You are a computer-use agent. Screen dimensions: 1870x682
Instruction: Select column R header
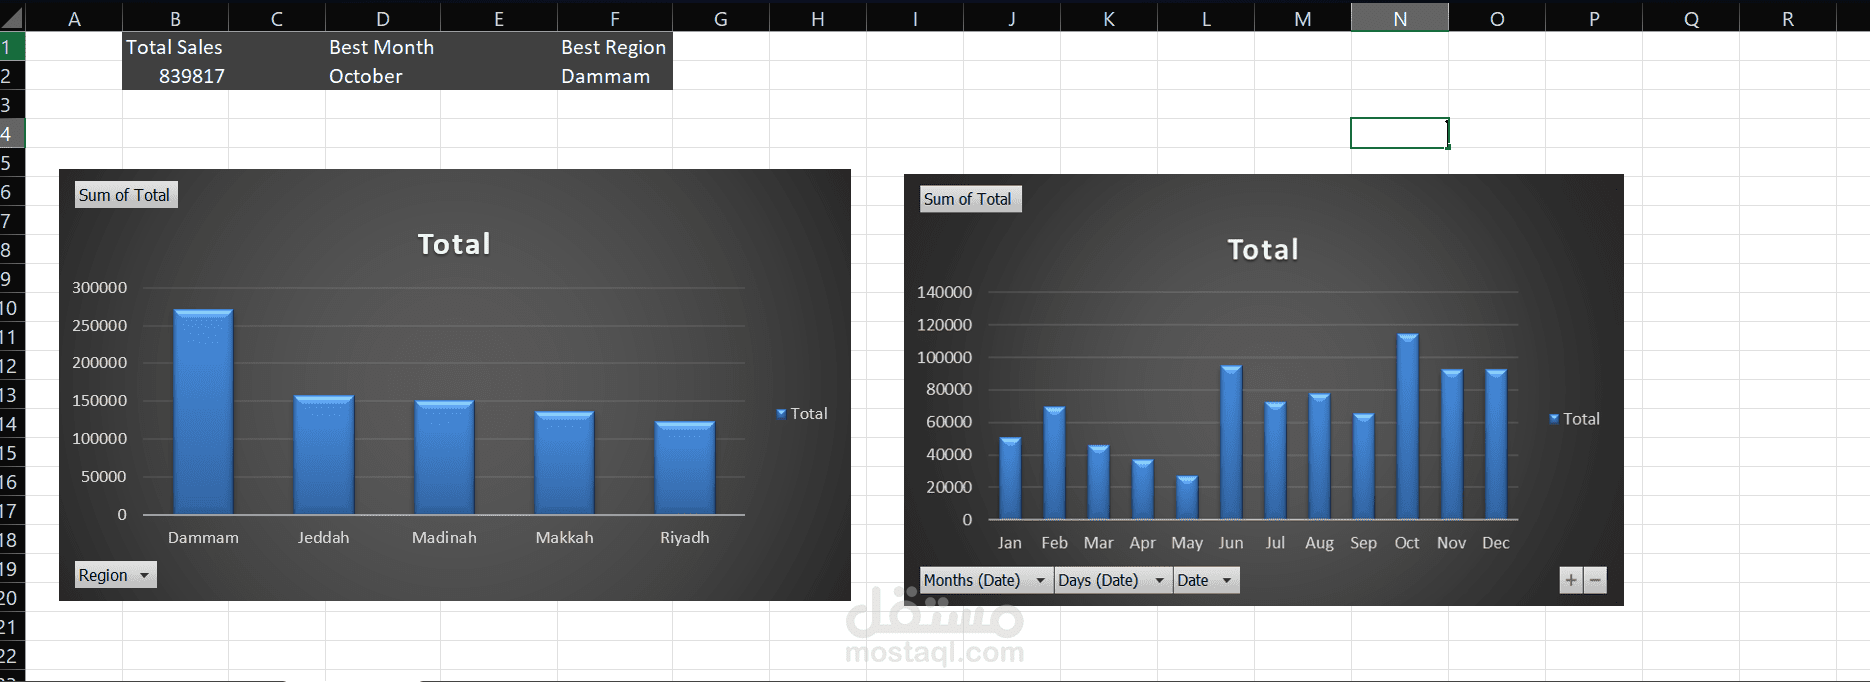[1788, 18]
